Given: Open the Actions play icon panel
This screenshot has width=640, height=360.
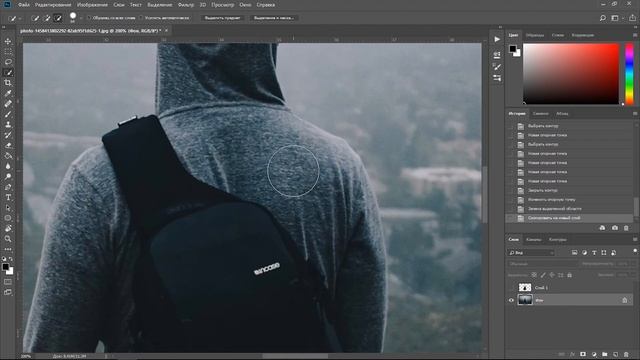Looking at the screenshot, I should click(497, 40).
